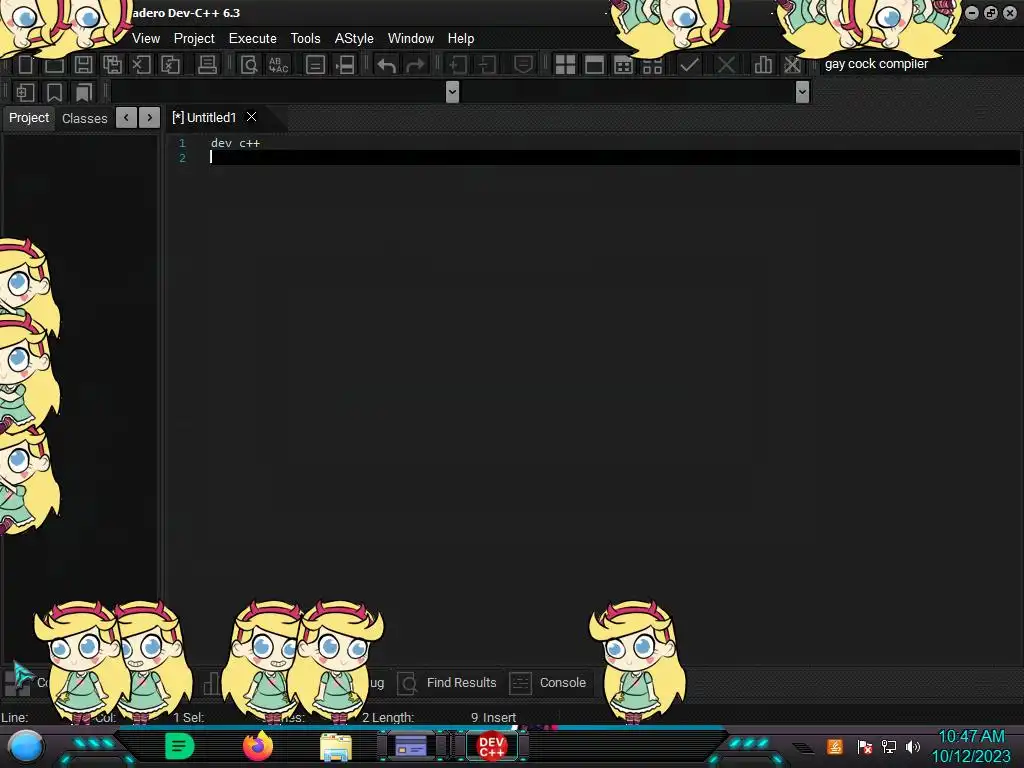Save the current file via floppy icon
Screen dimensions: 1024x768
tap(83, 64)
